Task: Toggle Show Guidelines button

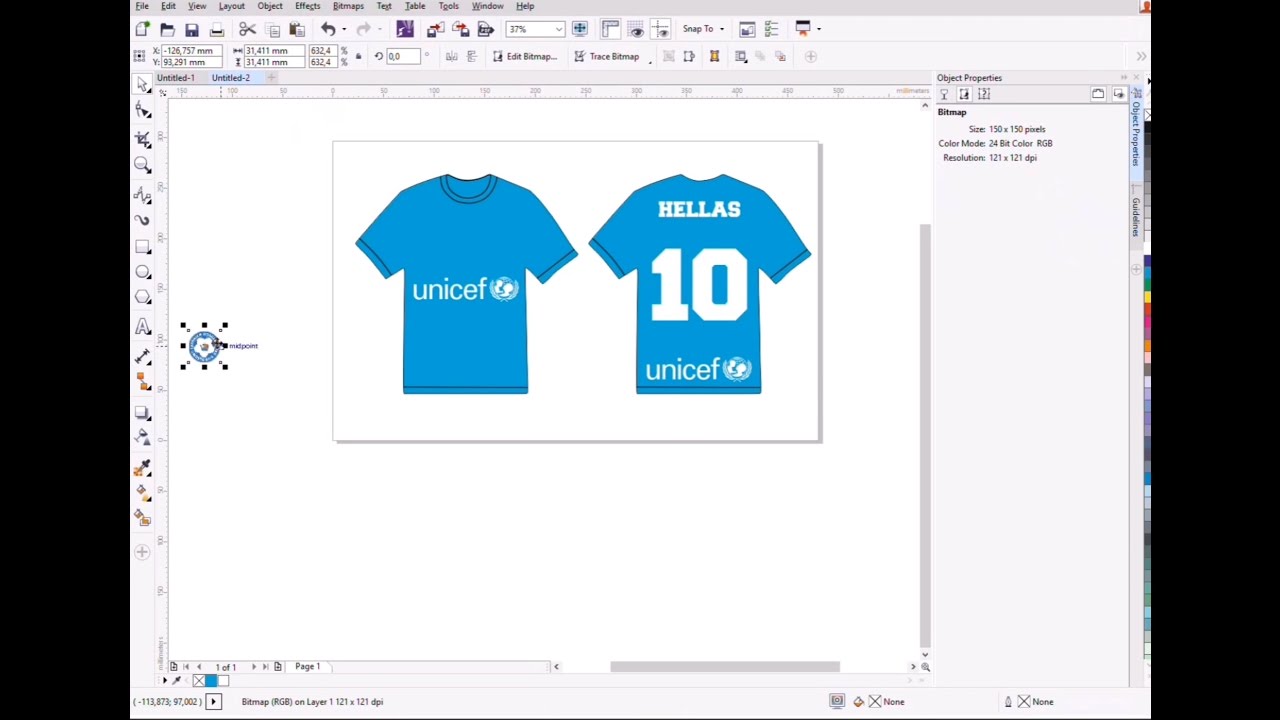Action: 661,29
